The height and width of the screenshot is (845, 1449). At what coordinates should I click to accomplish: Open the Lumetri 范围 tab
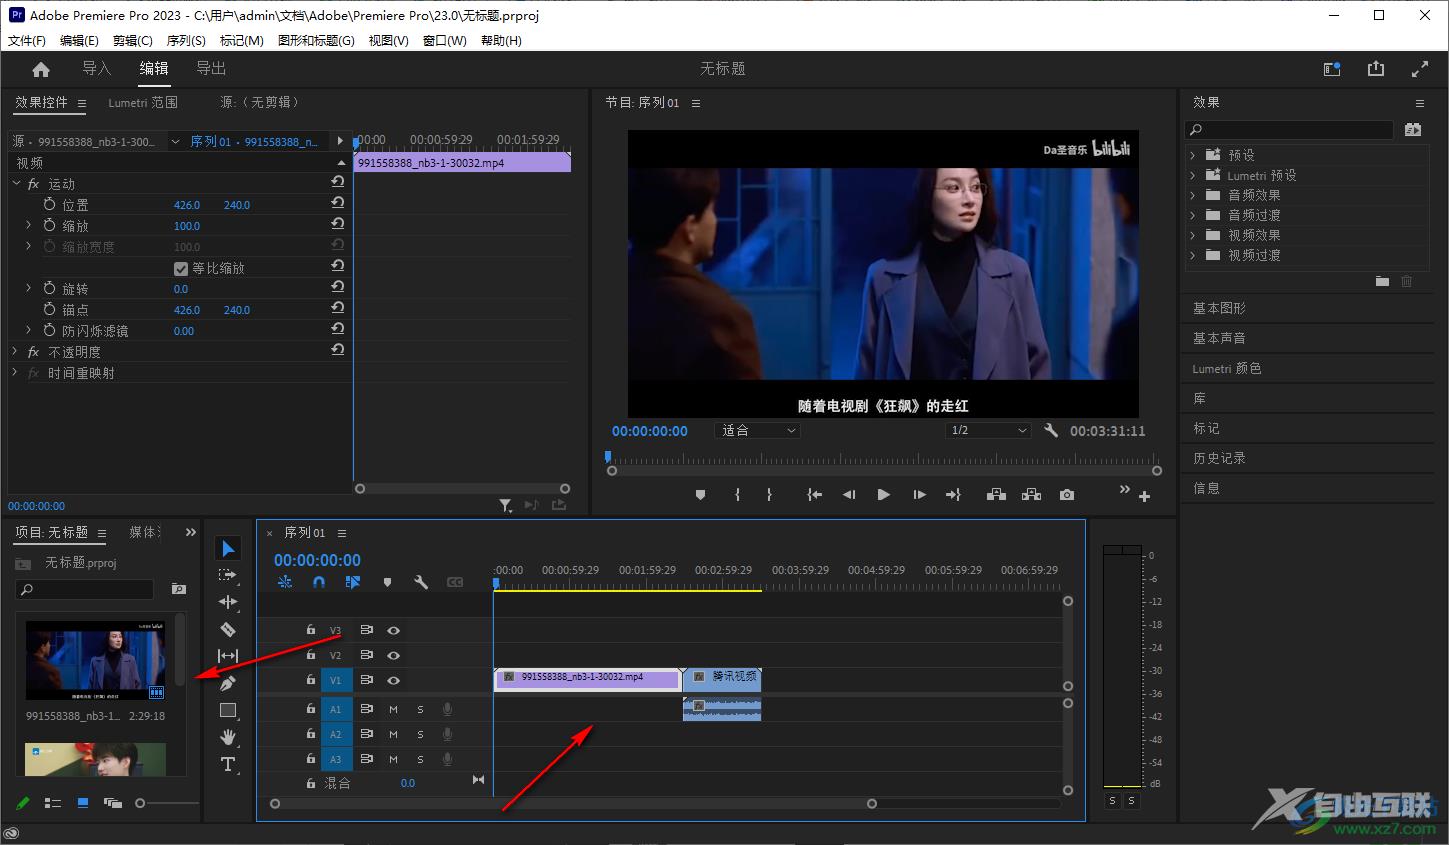point(143,102)
